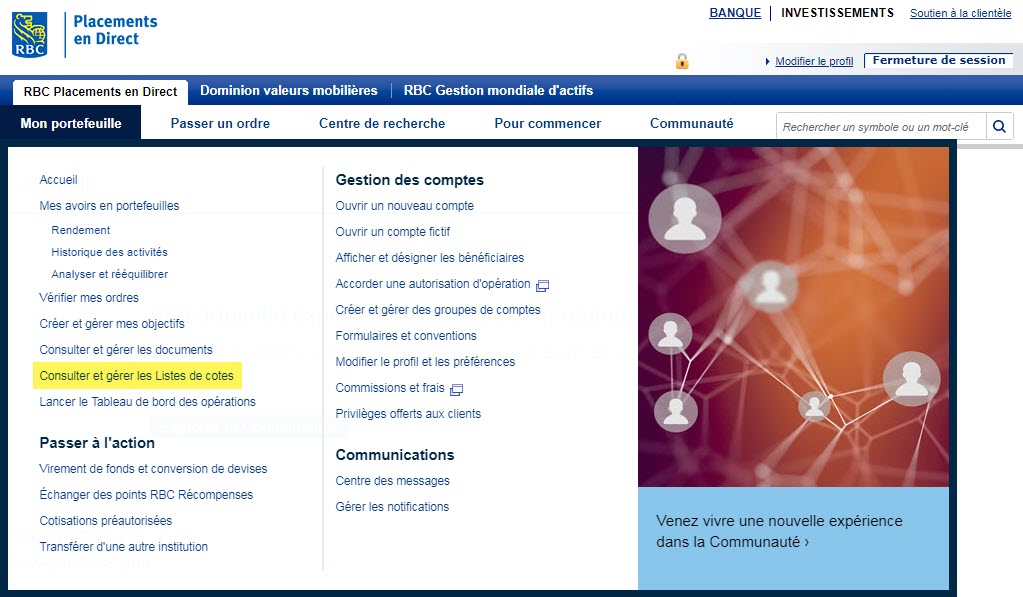Viewport: 1023px width, 597px height.
Task: Launch Tableau de bord des opérations
Action: click(147, 403)
